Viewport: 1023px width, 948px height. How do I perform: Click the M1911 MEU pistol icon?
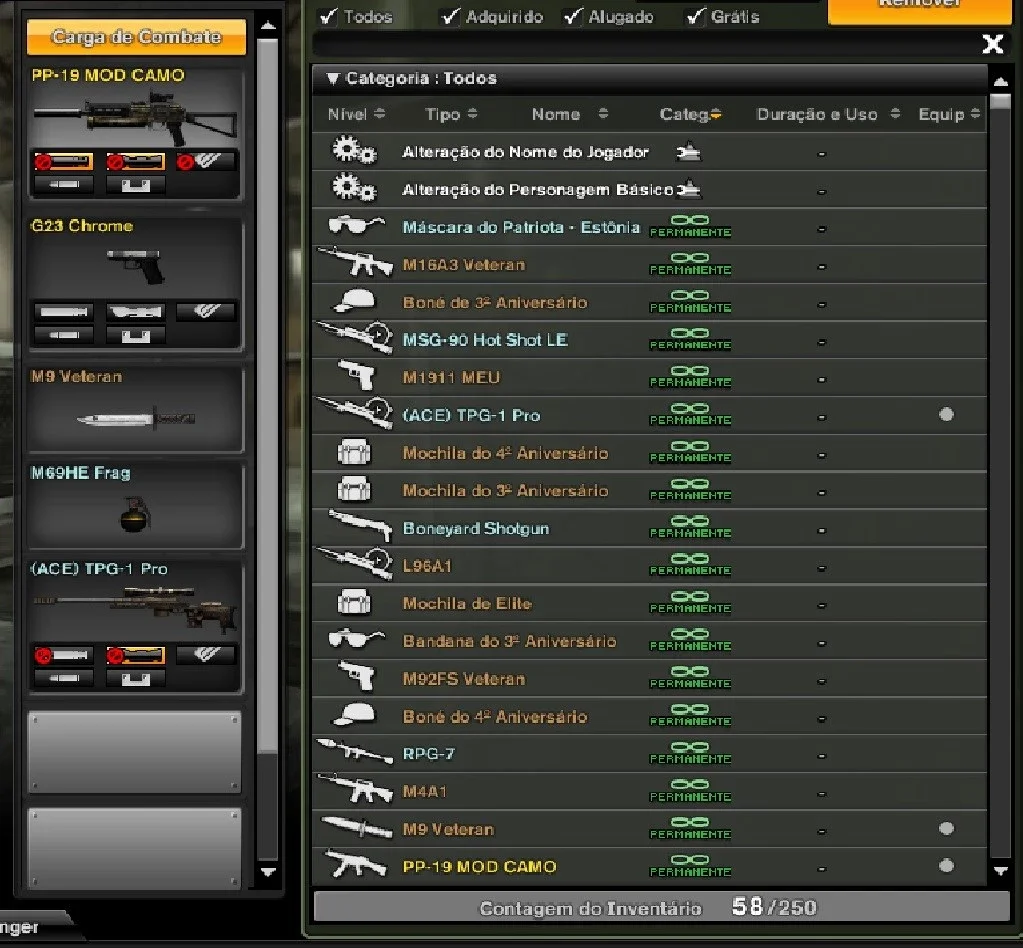(x=357, y=376)
